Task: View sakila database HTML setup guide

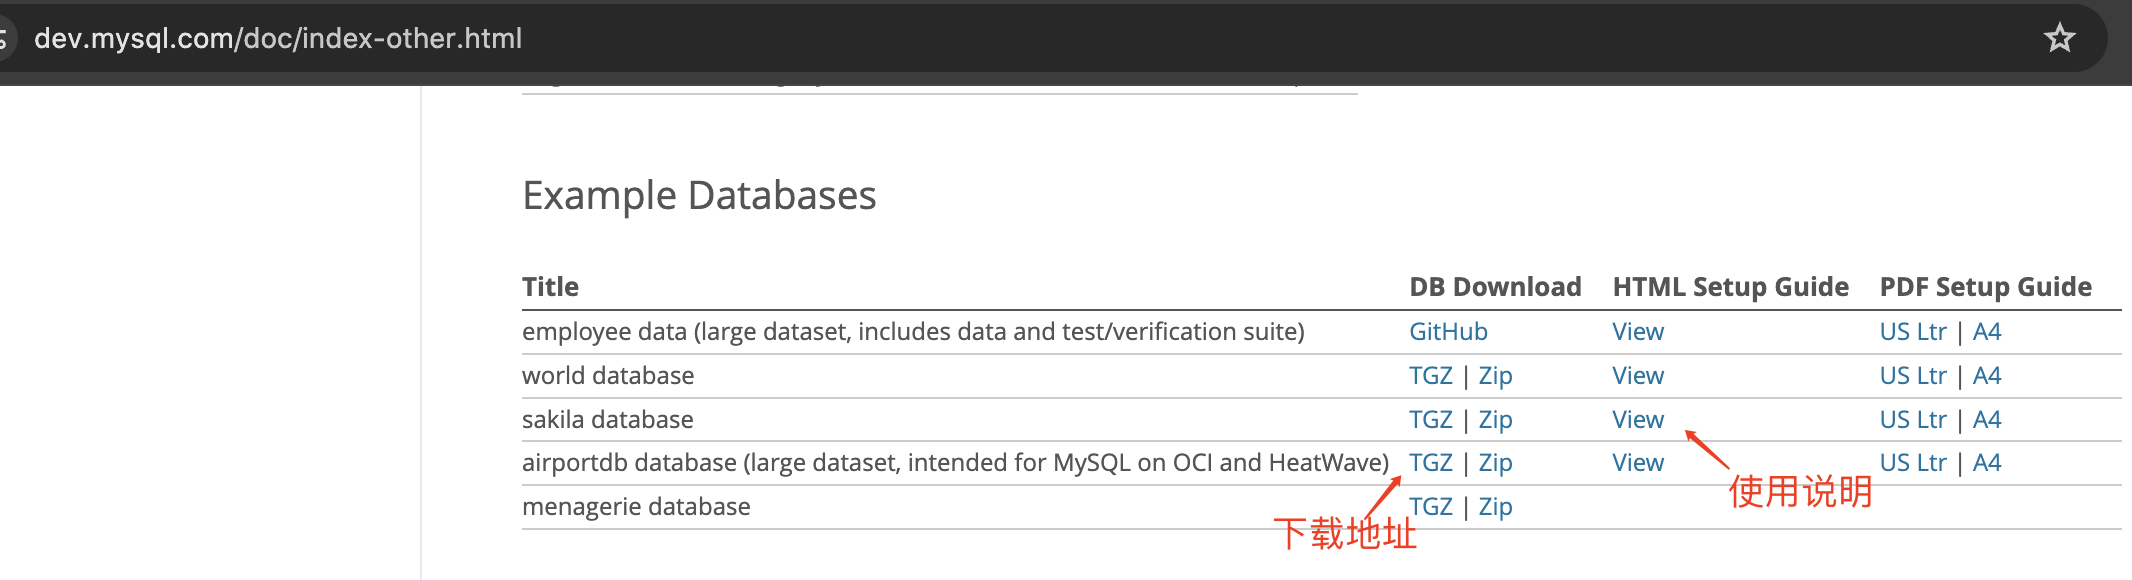Action: (1638, 420)
